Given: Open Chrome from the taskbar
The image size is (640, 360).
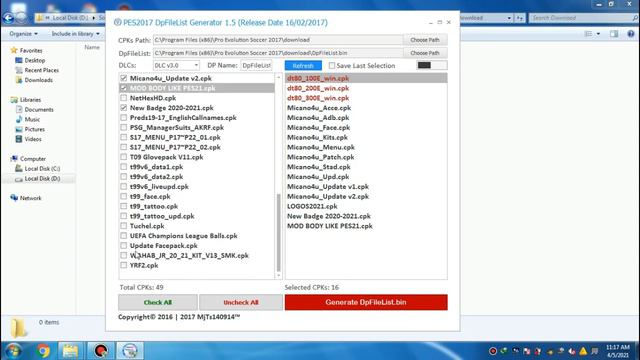Looking at the screenshot, I should click(43, 351).
